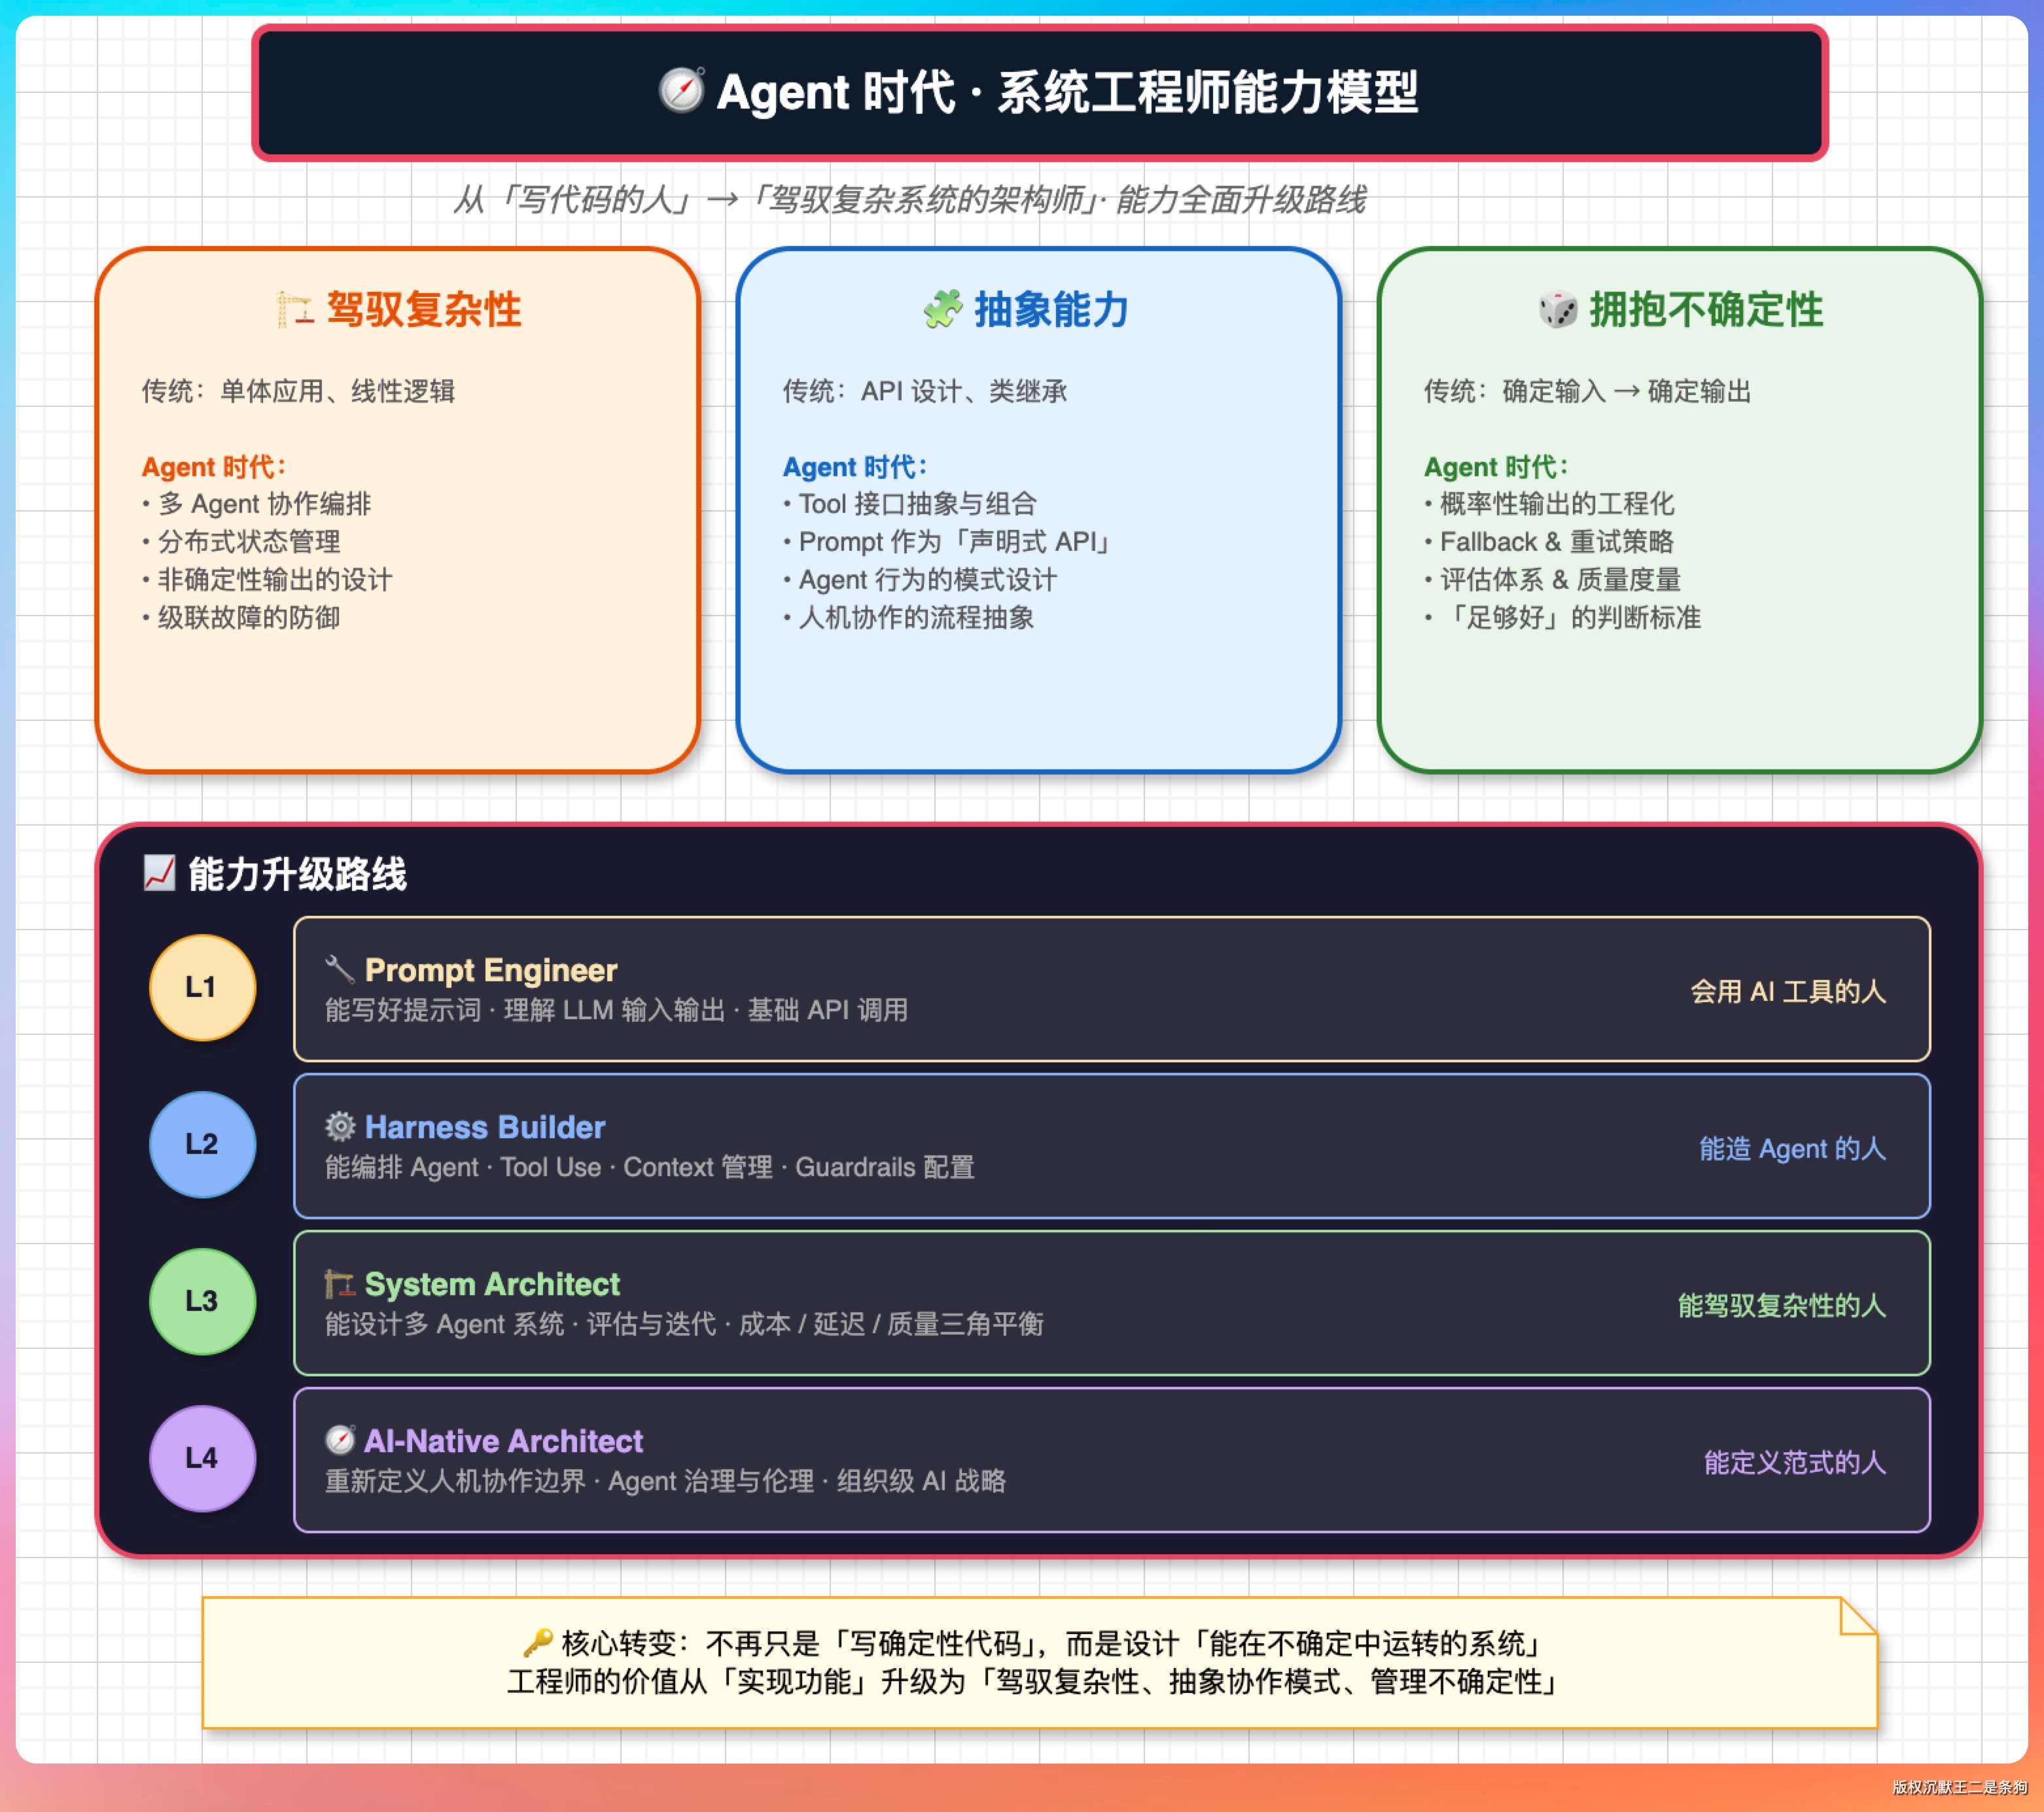
Task: Click the wrench icon beside Prompt Engineer
Action: coord(340,969)
